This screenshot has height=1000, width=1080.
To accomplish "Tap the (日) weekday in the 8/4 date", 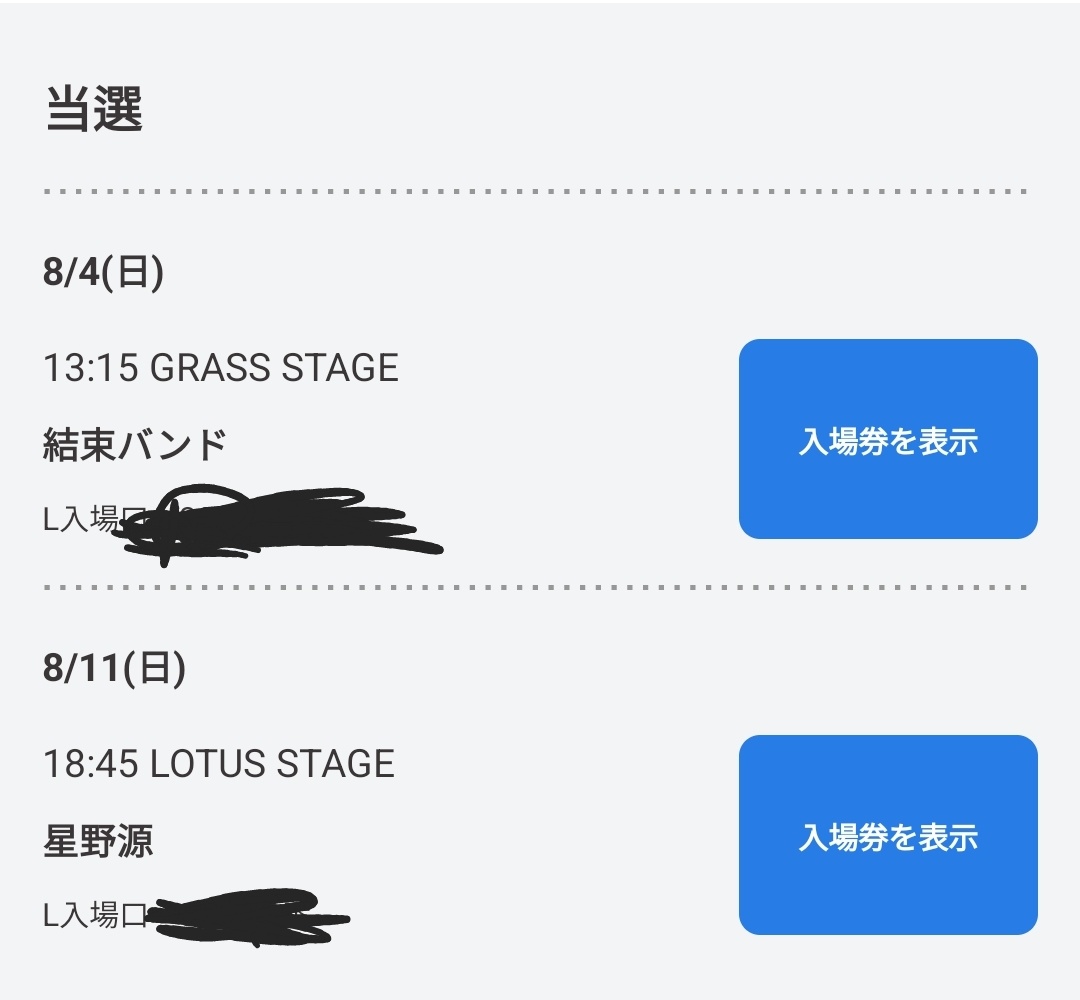I will pyautogui.click(x=133, y=274).
